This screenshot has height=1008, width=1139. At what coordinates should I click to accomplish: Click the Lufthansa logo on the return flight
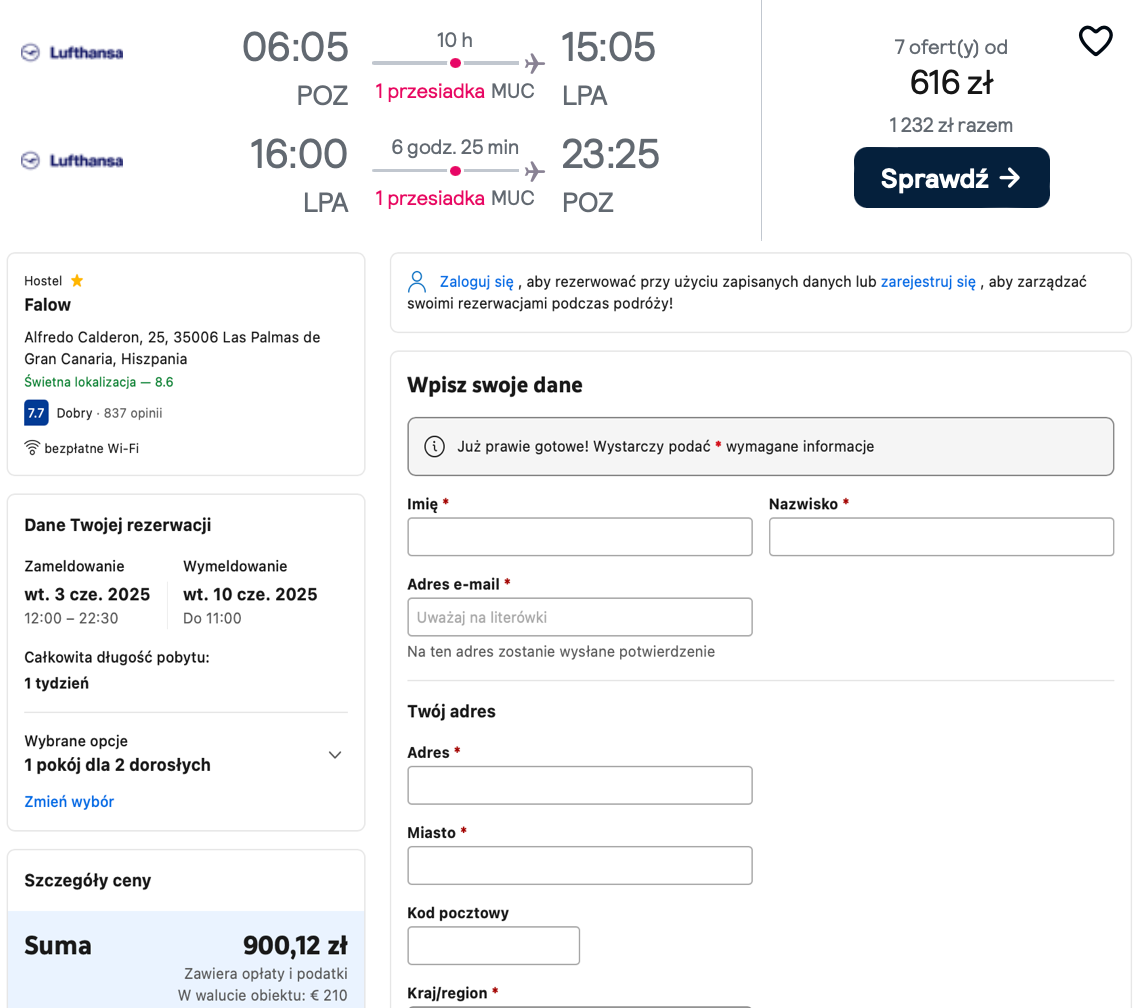tap(72, 160)
